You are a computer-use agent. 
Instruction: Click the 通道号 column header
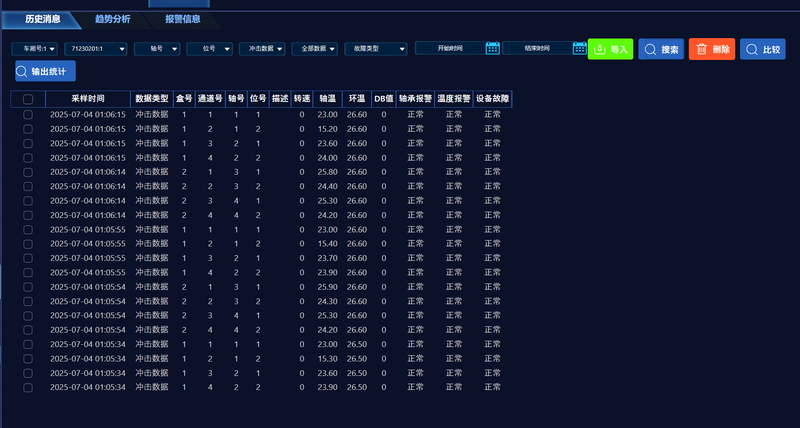point(210,99)
